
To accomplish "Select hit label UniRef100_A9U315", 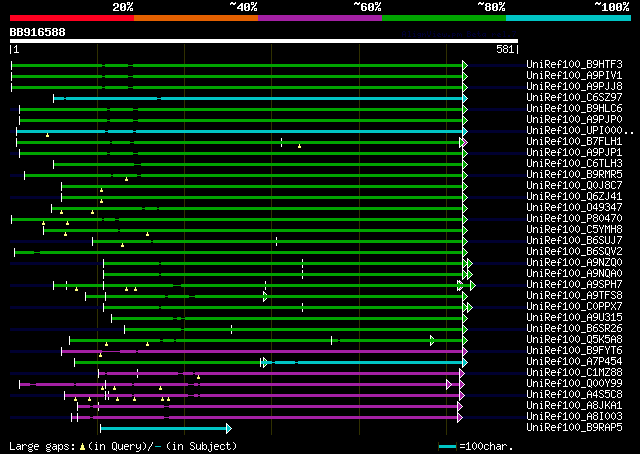I will click(574, 318).
